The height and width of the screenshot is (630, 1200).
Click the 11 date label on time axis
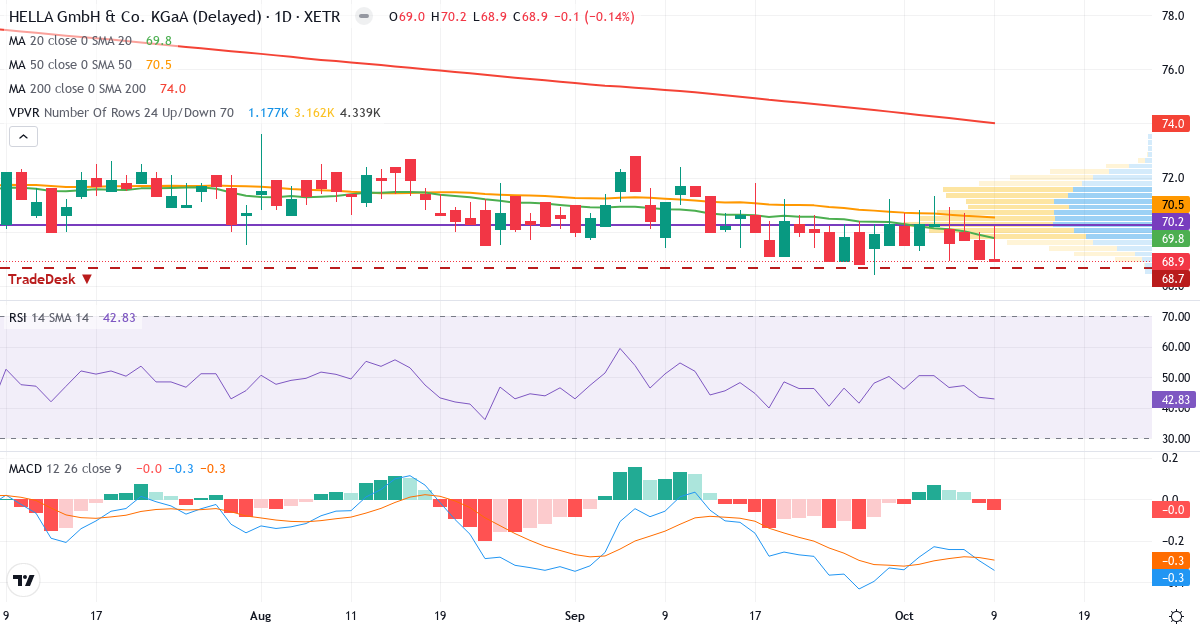[x=351, y=615]
